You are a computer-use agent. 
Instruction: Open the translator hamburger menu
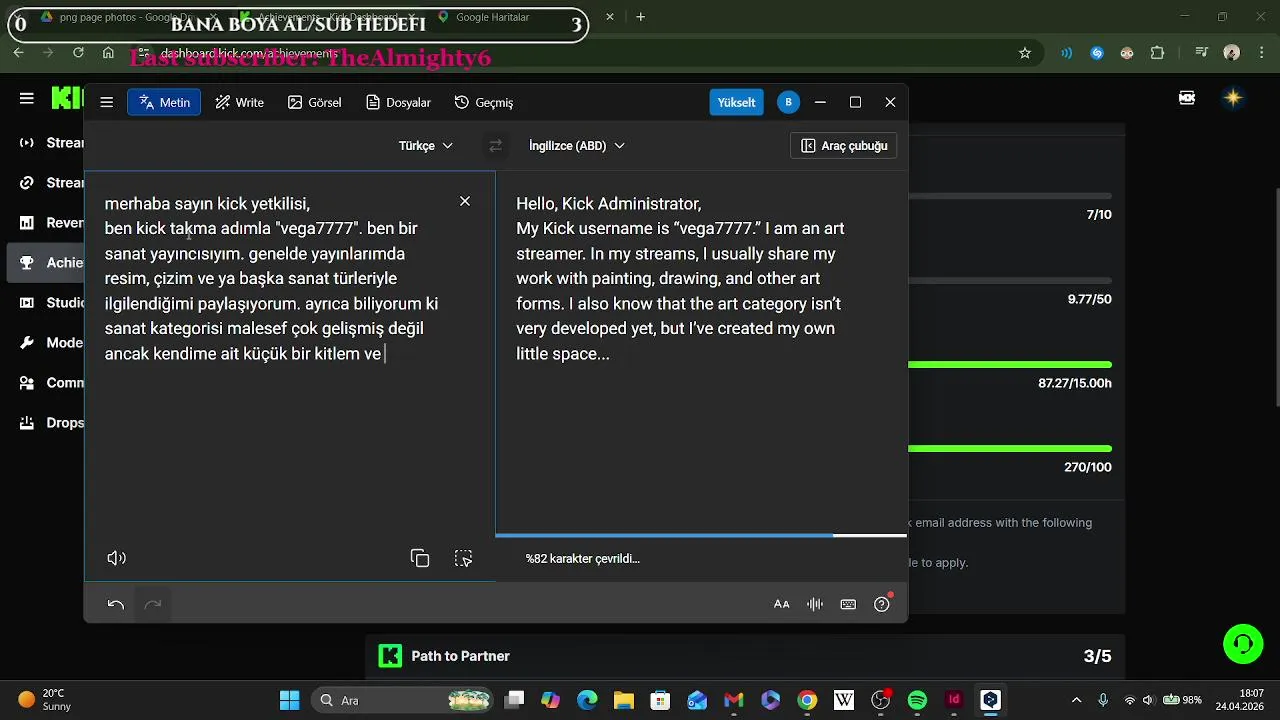point(106,102)
